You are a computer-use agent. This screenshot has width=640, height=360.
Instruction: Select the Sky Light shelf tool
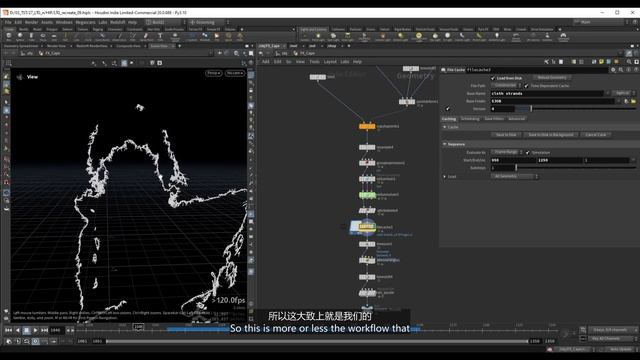[x=435, y=37]
